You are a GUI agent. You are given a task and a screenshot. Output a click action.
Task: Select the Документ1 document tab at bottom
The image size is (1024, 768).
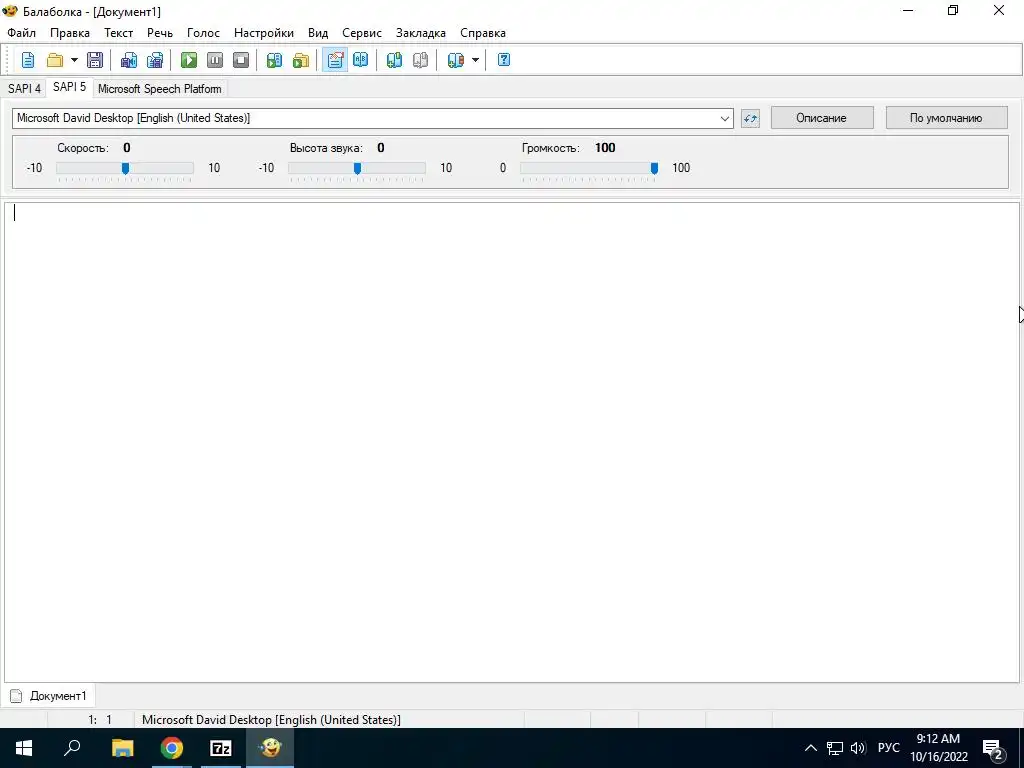point(48,696)
